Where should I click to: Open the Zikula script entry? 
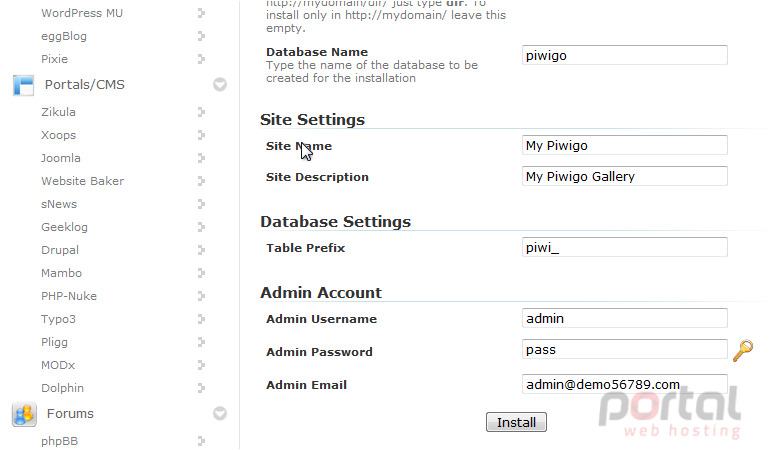point(58,112)
